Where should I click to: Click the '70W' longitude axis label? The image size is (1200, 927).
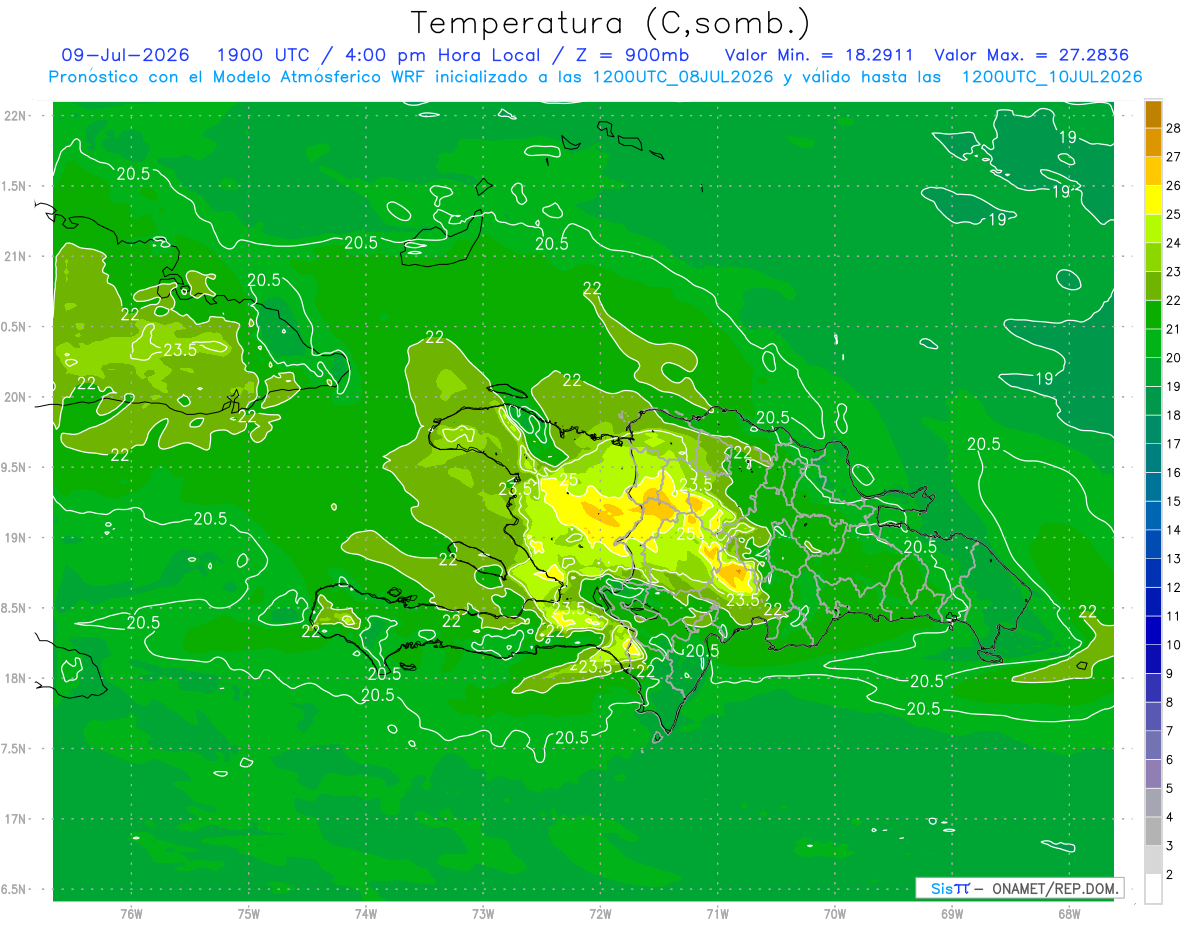835,913
